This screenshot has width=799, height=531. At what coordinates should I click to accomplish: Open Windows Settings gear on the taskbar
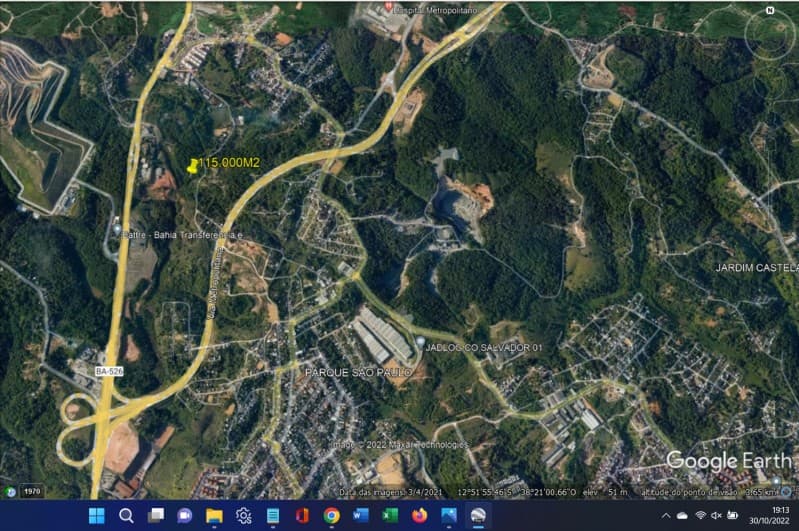tap(243, 516)
